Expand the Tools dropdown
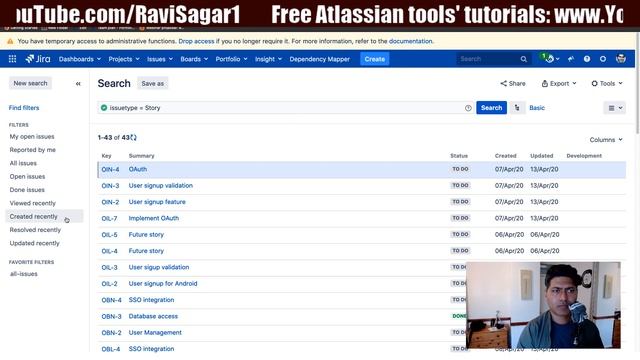The height and width of the screenshot is (360, 640). click(x=607, y=84)
